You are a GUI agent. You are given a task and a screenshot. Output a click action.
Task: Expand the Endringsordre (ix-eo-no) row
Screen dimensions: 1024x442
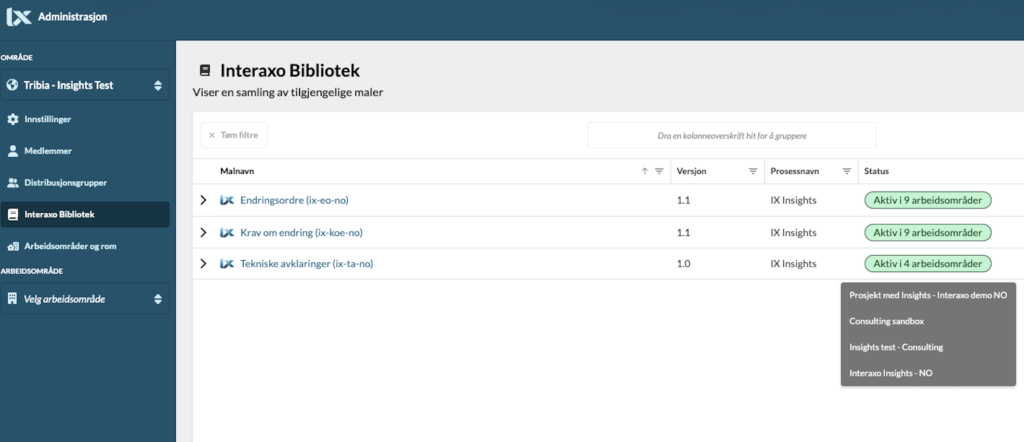tap(204, 200)
